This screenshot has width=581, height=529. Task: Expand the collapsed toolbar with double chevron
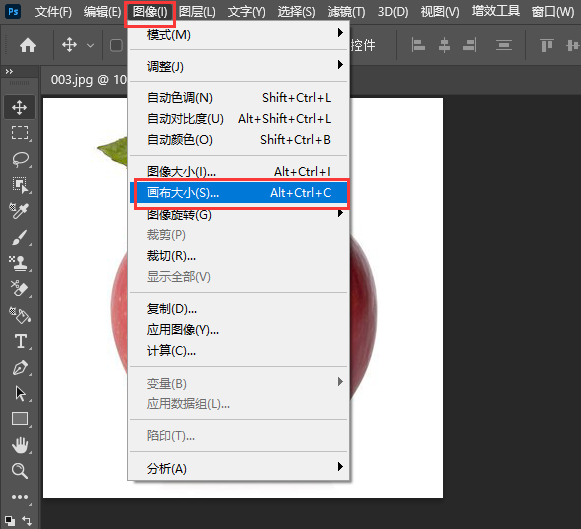coord(9,71)
